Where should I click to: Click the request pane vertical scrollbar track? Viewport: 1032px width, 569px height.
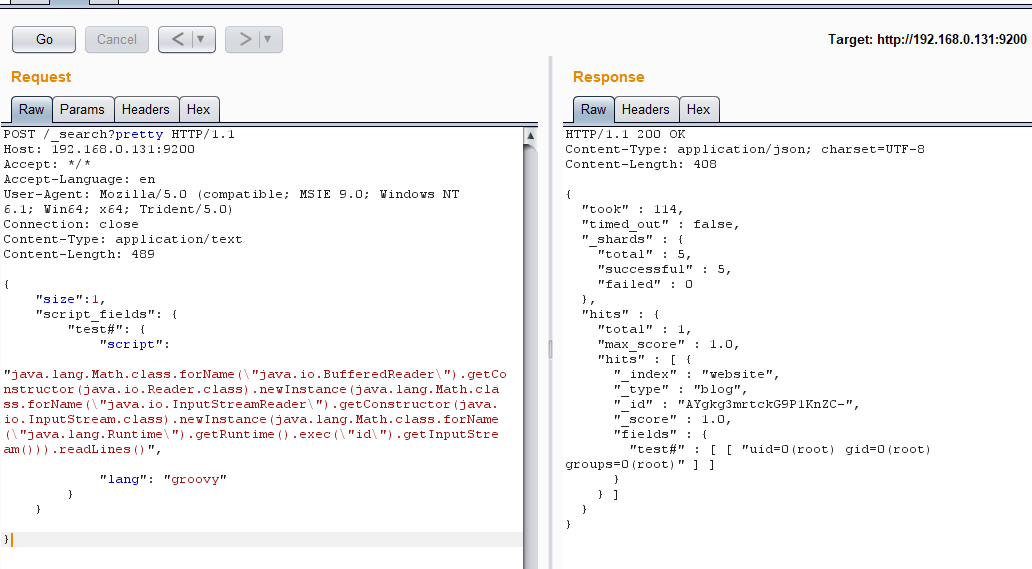click(530, 355)
